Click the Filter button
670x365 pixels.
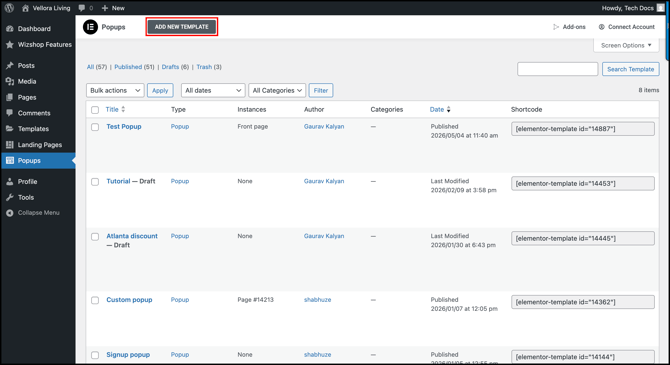pyautogui.click(x=320, y=90)
